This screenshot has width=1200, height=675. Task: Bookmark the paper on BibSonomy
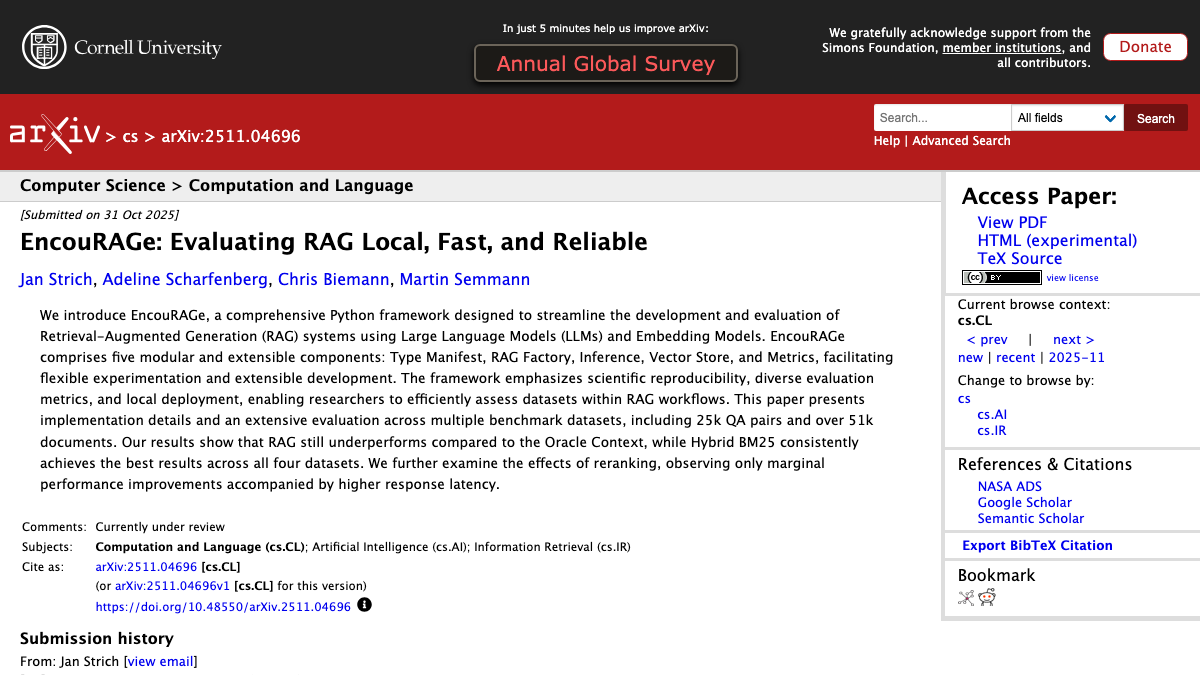(966, 596)
